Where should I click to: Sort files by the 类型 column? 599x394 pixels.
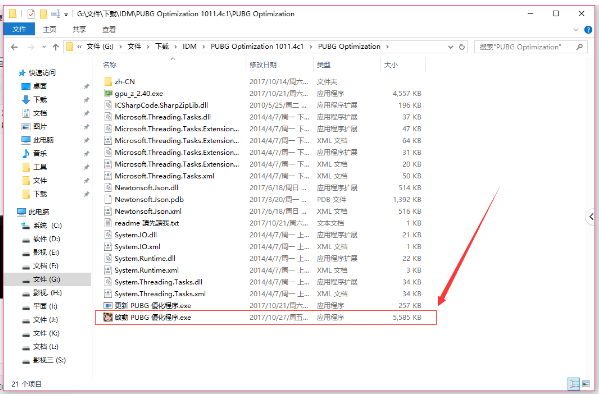click(324, 65)
